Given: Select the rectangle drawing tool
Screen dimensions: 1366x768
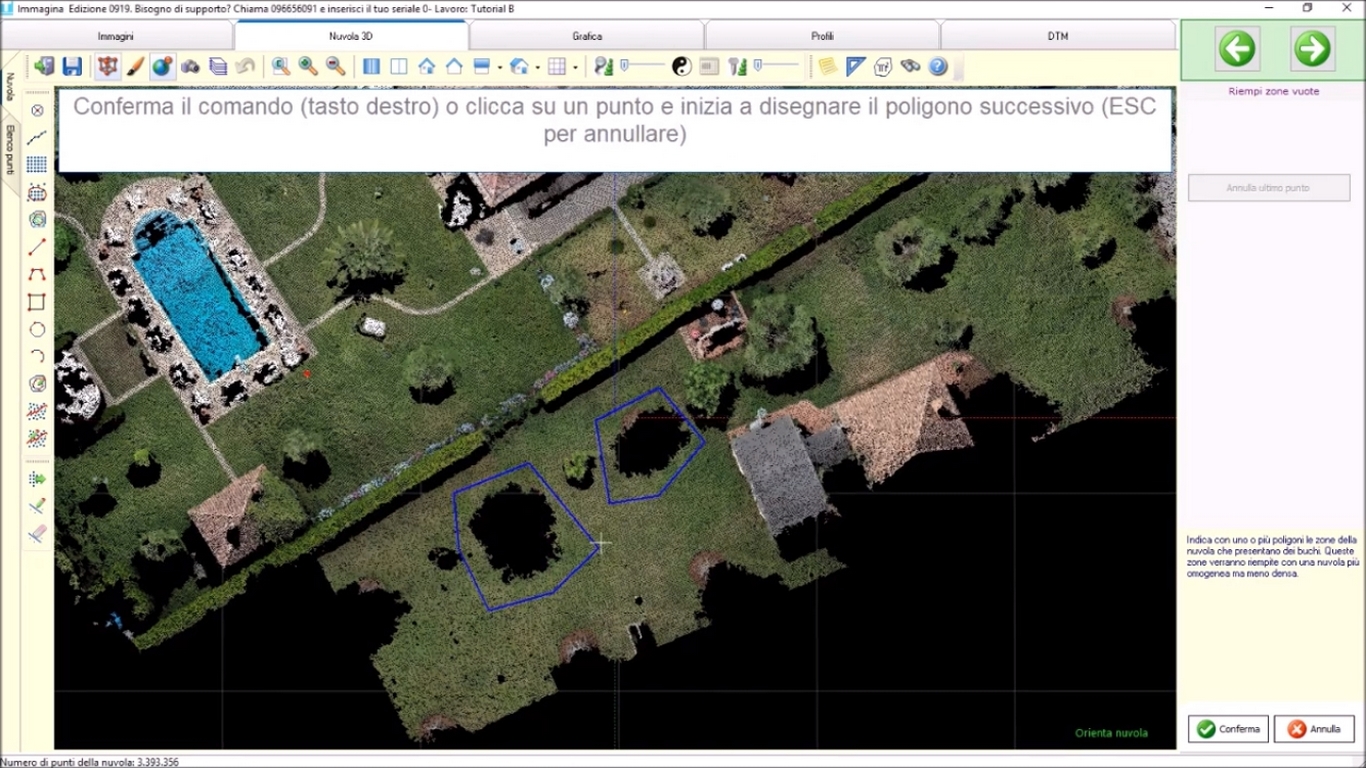Looking at the screenshot, I should pyautogui.click(x=37, y=302).
